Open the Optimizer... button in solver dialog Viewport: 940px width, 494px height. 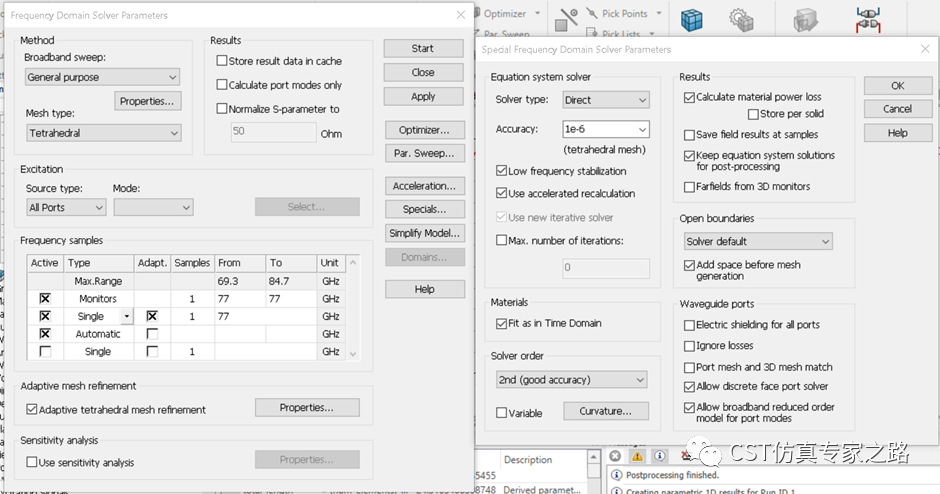(x=424, y=129)
